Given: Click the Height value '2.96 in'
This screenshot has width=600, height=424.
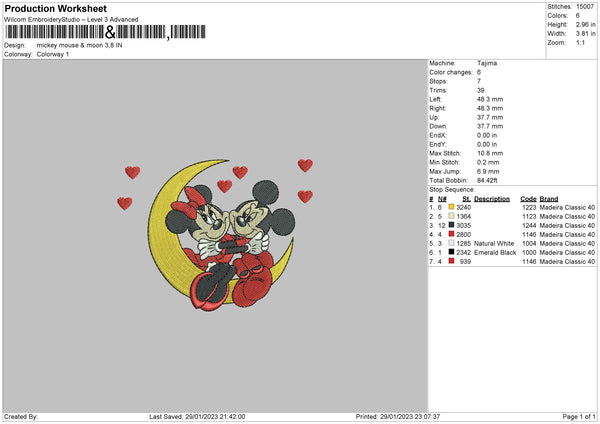Looking at the screenshot, I should pyautogui.click(x=585, y=24).
